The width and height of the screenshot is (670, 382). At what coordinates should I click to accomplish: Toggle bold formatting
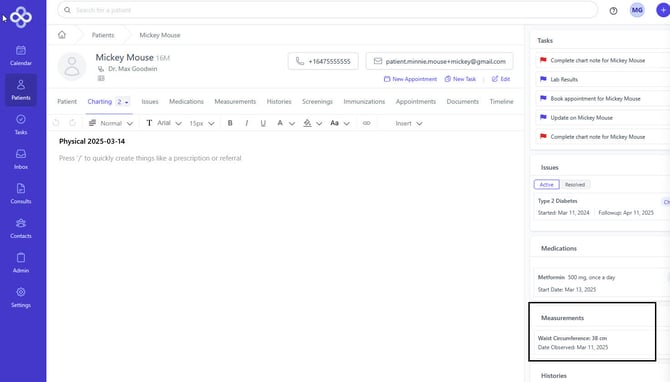point(230,123)
